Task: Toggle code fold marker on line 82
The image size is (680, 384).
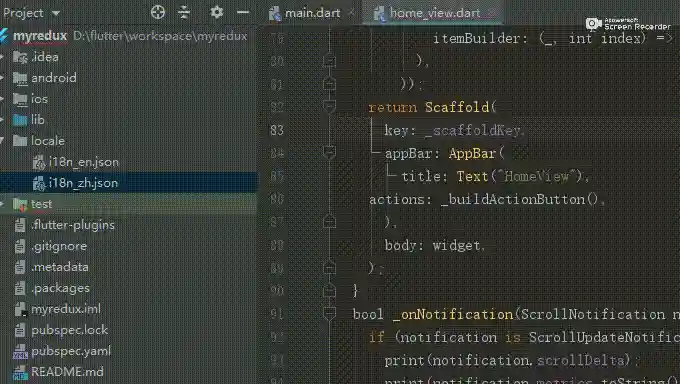Action: 329,106
